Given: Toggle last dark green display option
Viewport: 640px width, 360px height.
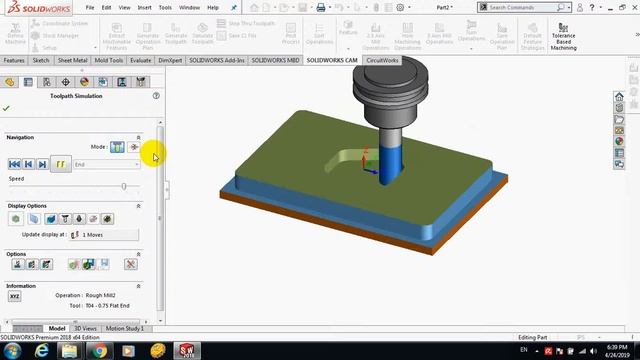Looking at the screenshot, I should [107, 219].
